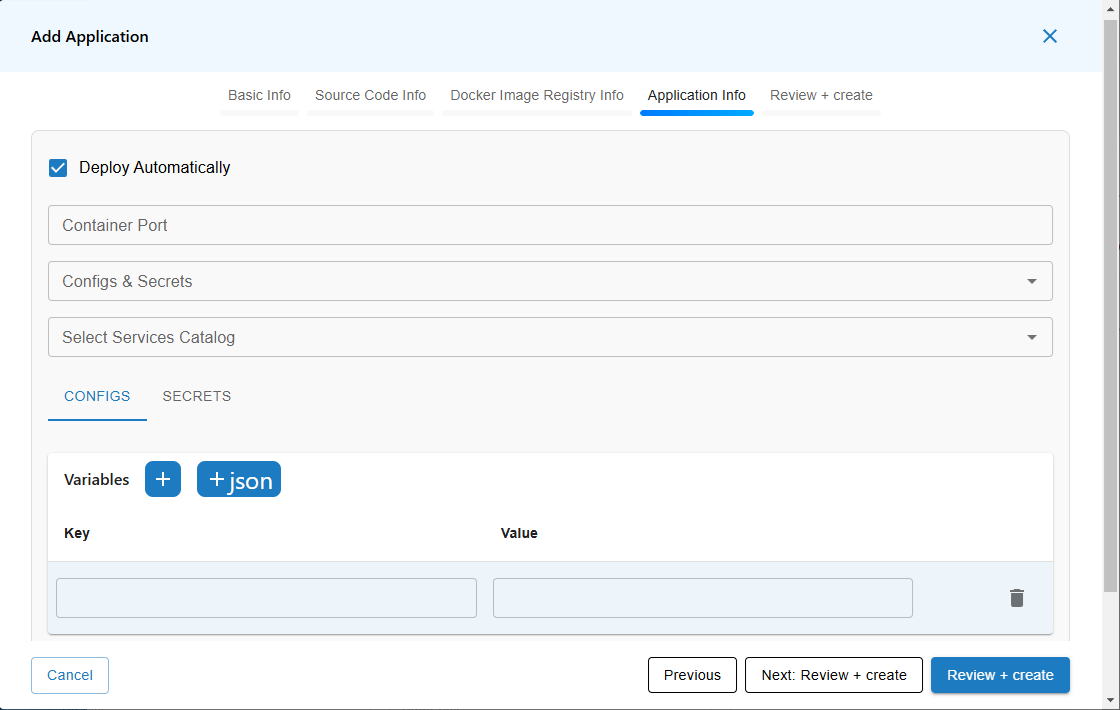Switch to the Basic Info tab

tap(259, 96)
